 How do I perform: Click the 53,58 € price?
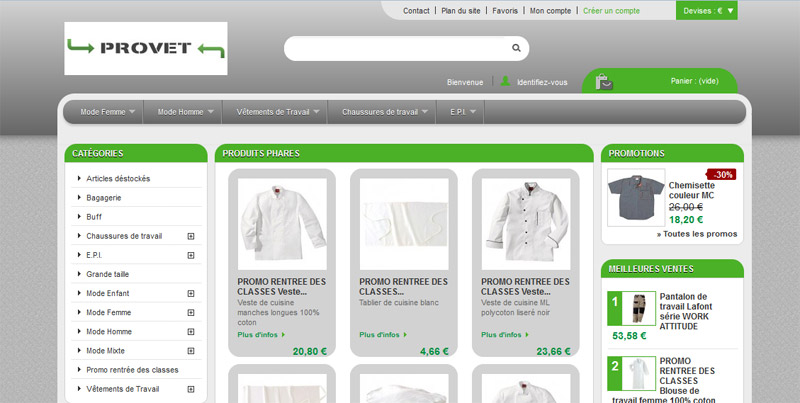629,336
